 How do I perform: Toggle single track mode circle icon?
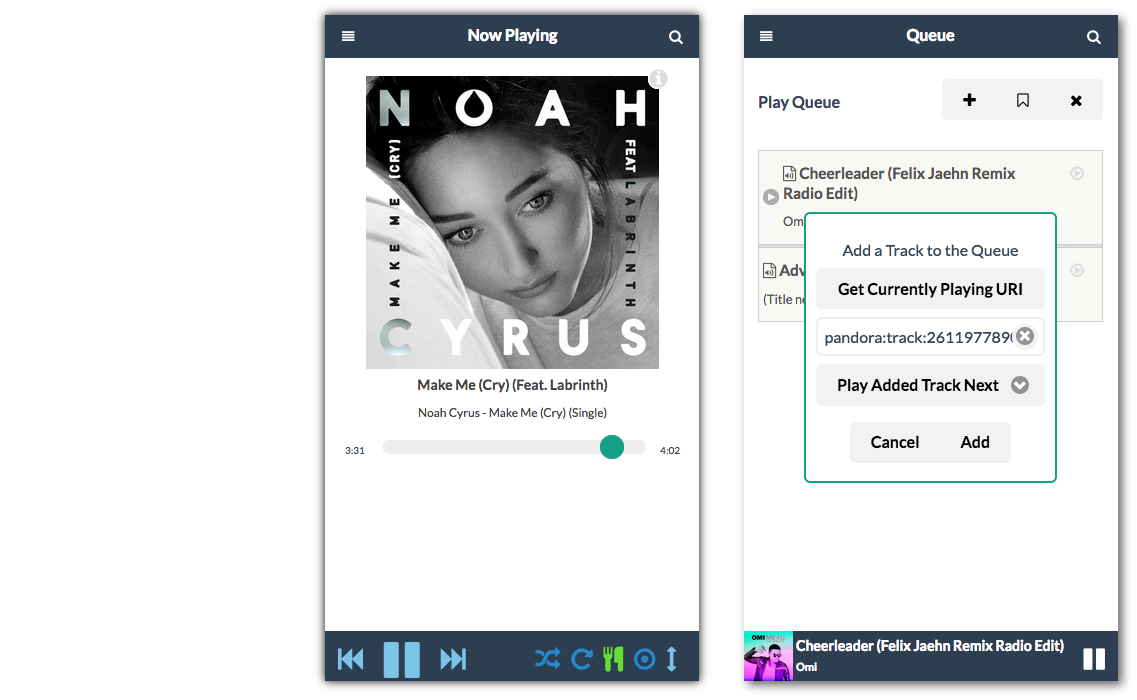(645, 659)
